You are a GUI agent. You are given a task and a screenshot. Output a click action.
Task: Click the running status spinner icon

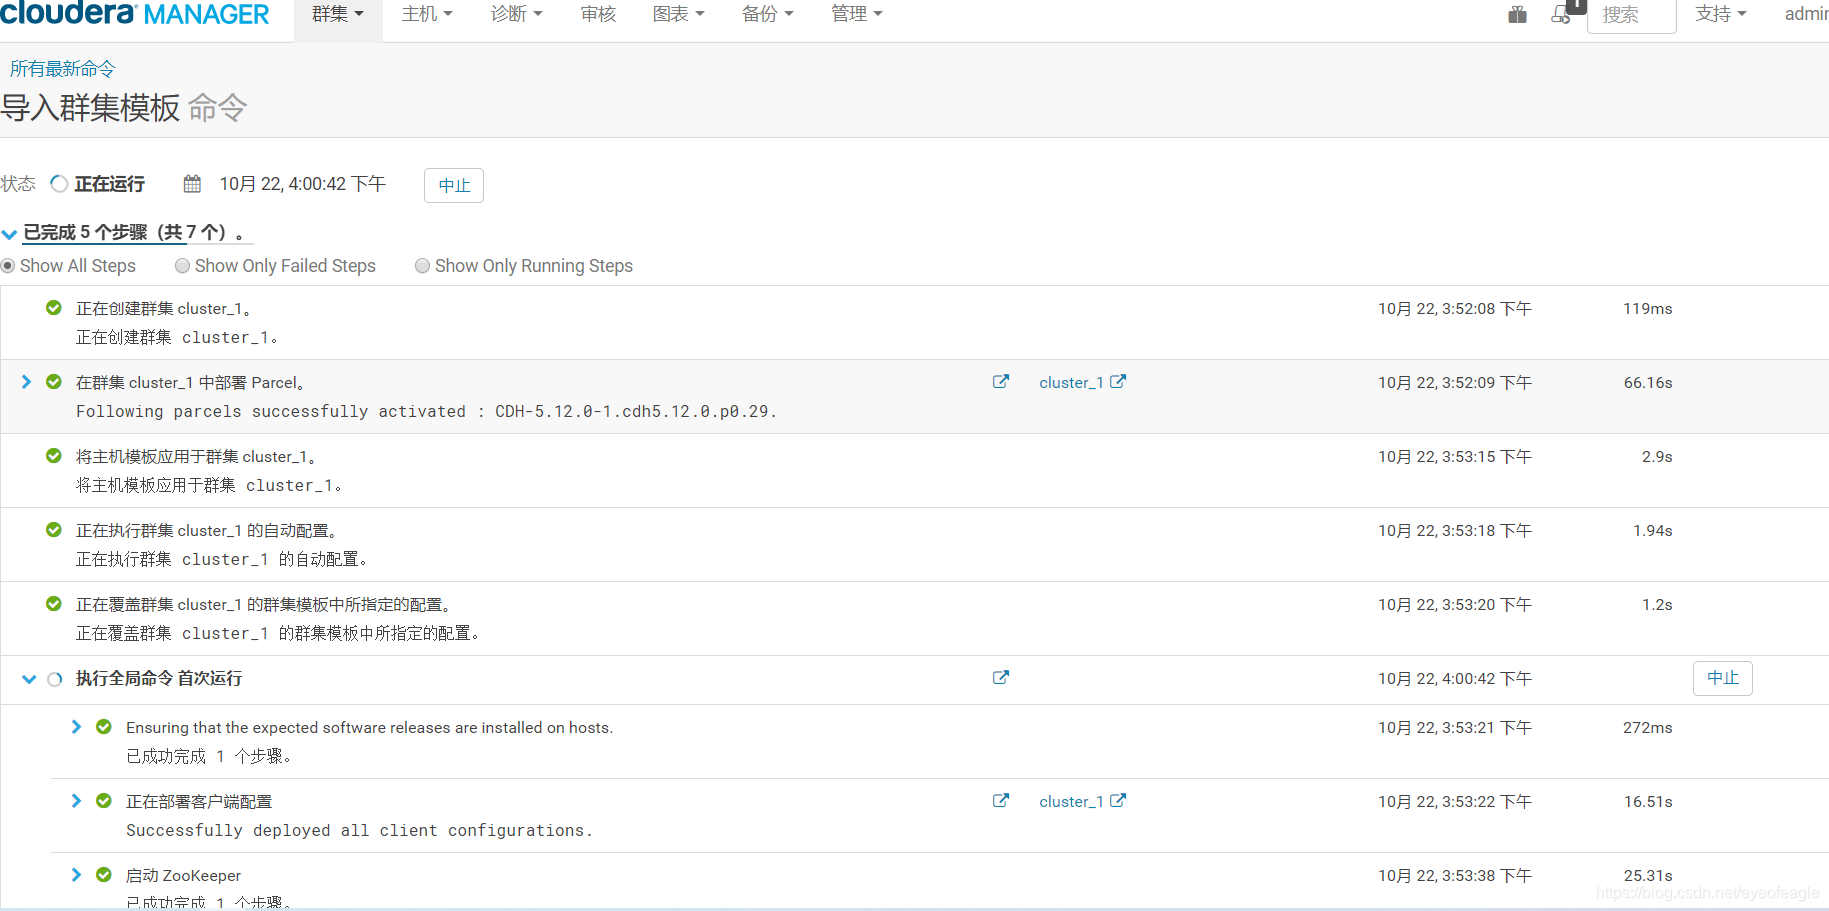(59, 184)
